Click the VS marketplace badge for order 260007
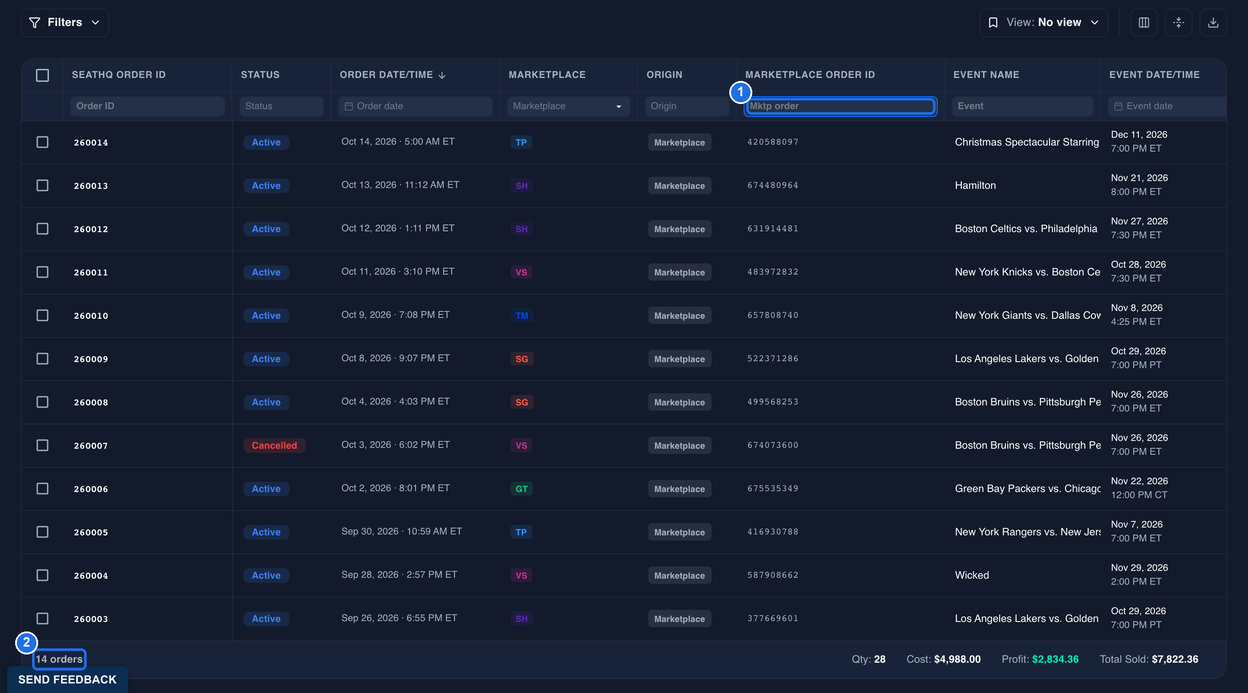 point(521,446)
